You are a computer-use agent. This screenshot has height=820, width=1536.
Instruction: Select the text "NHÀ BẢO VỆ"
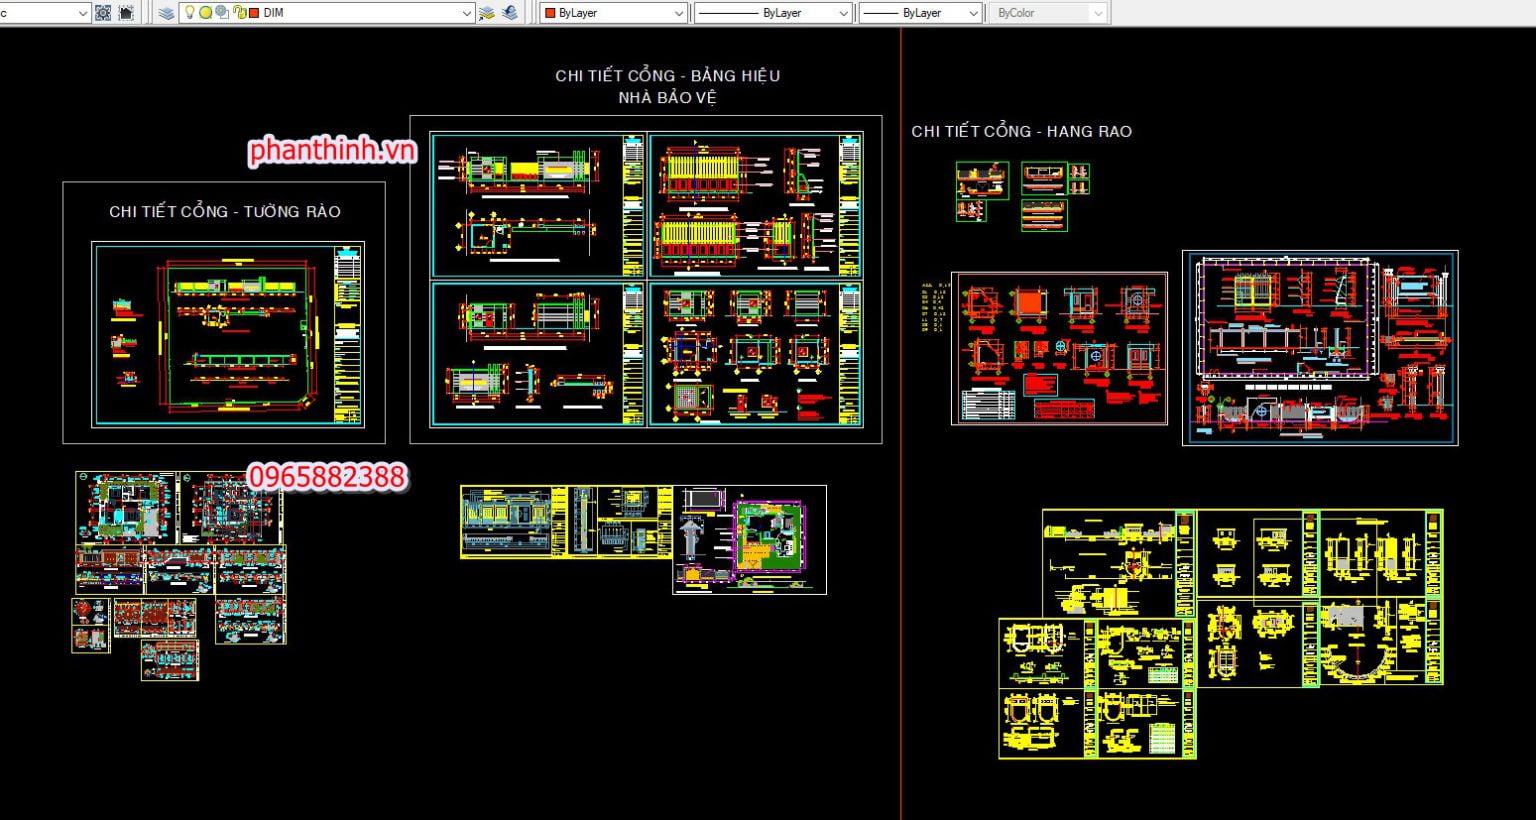pyautogui.click(x=668, y=98)
